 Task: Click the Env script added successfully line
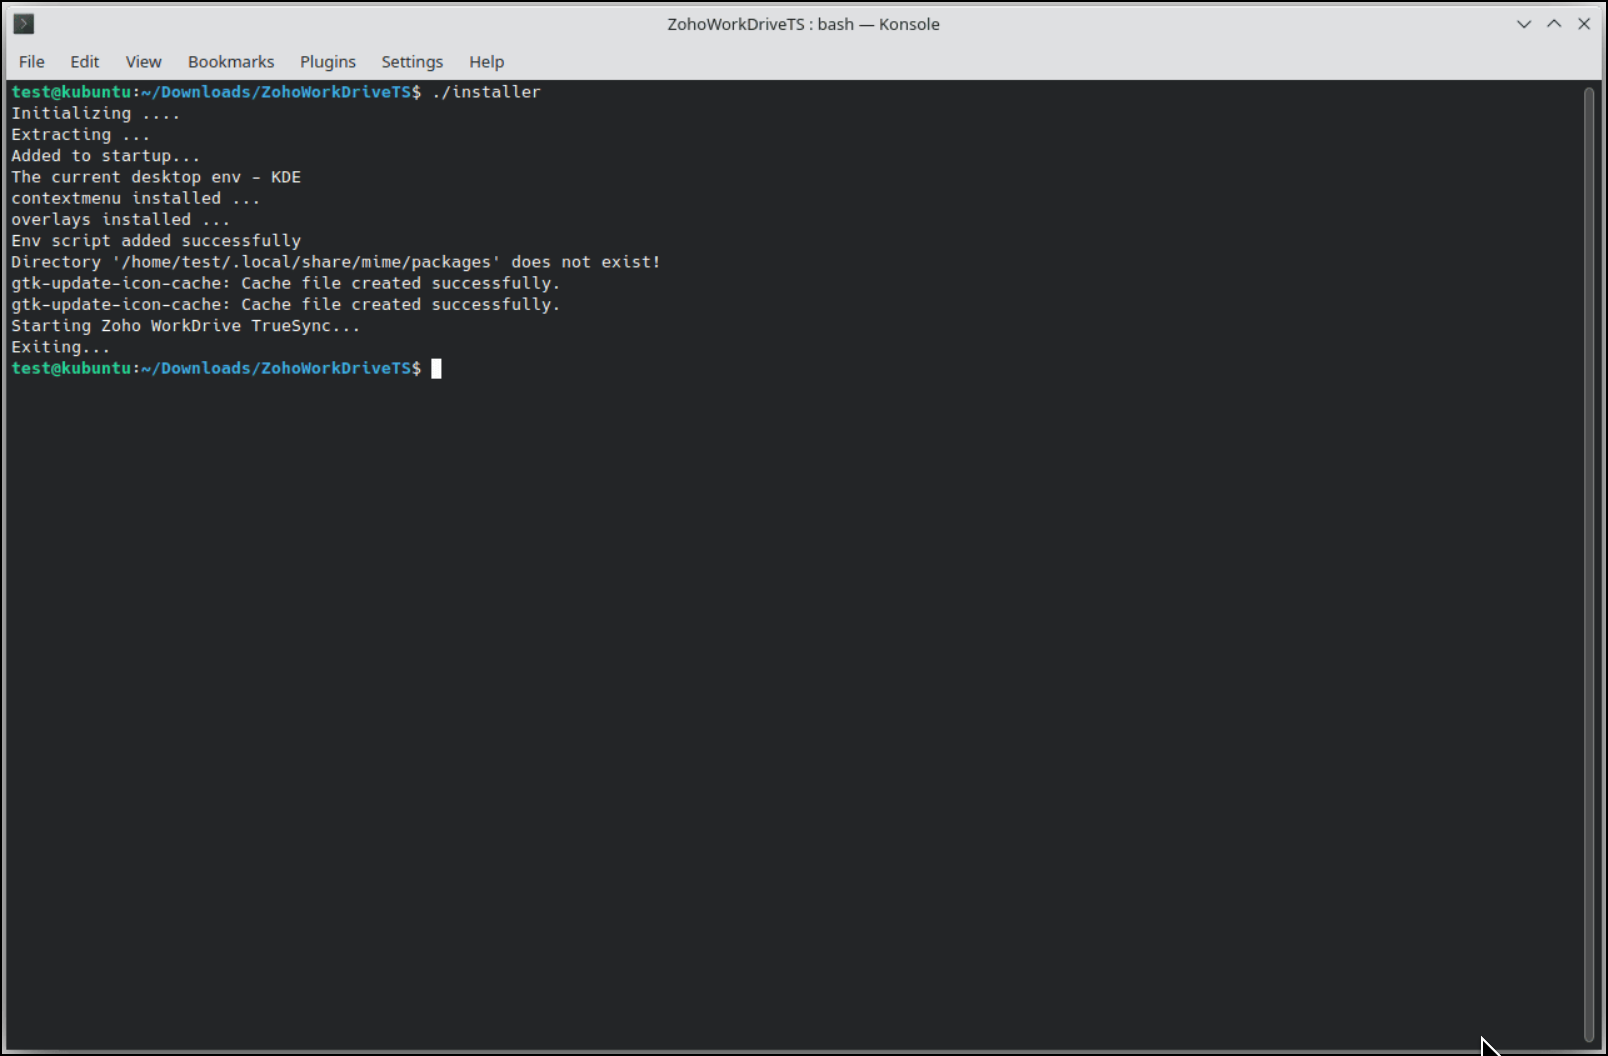point(156,241)
